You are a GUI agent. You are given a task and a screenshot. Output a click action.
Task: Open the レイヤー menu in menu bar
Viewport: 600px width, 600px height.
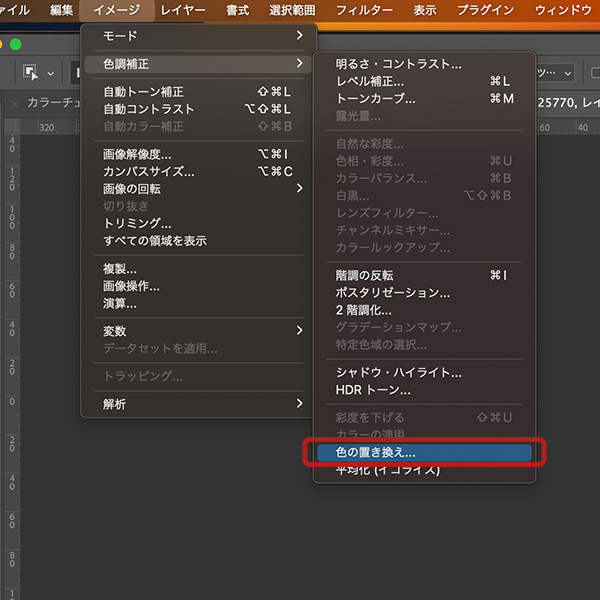(x=183, y=10)
